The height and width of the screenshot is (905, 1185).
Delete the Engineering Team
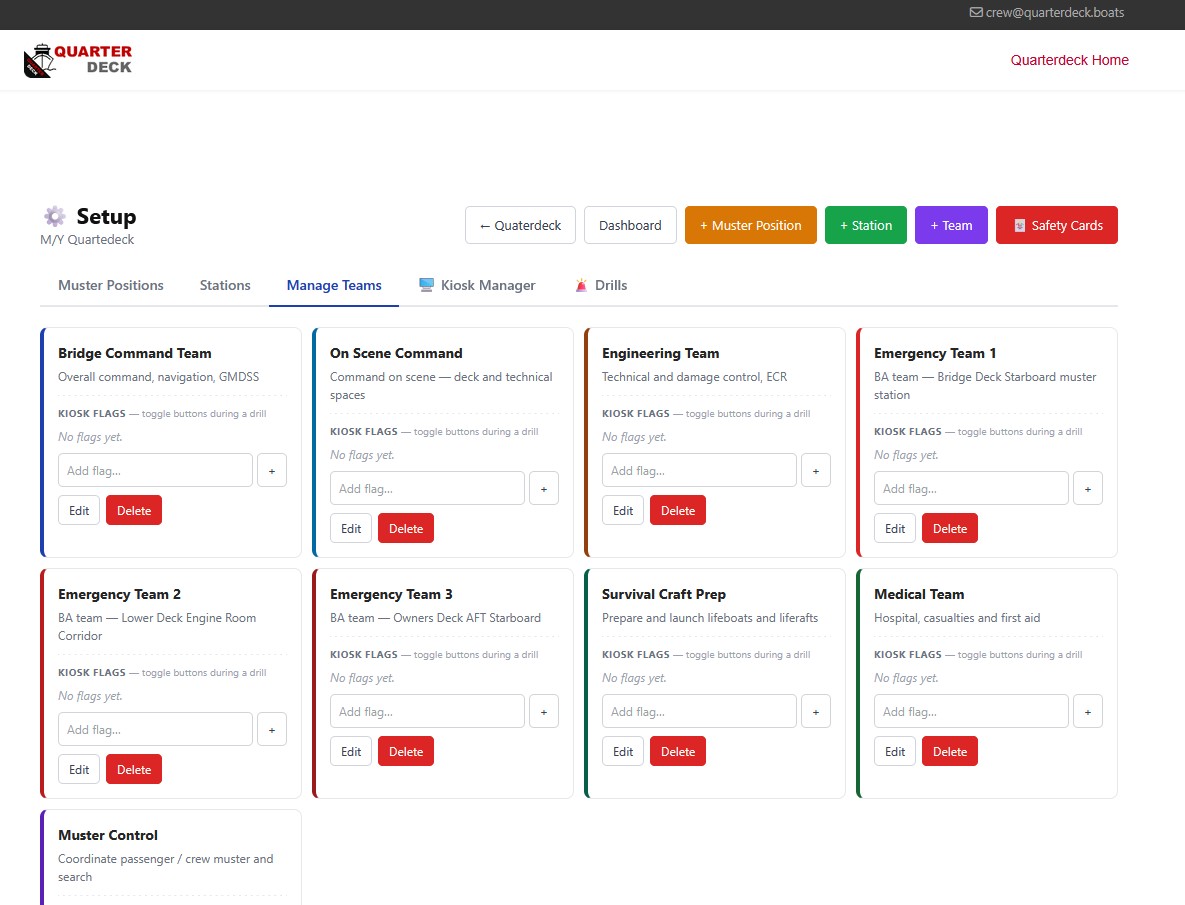[x=678, y=511]
